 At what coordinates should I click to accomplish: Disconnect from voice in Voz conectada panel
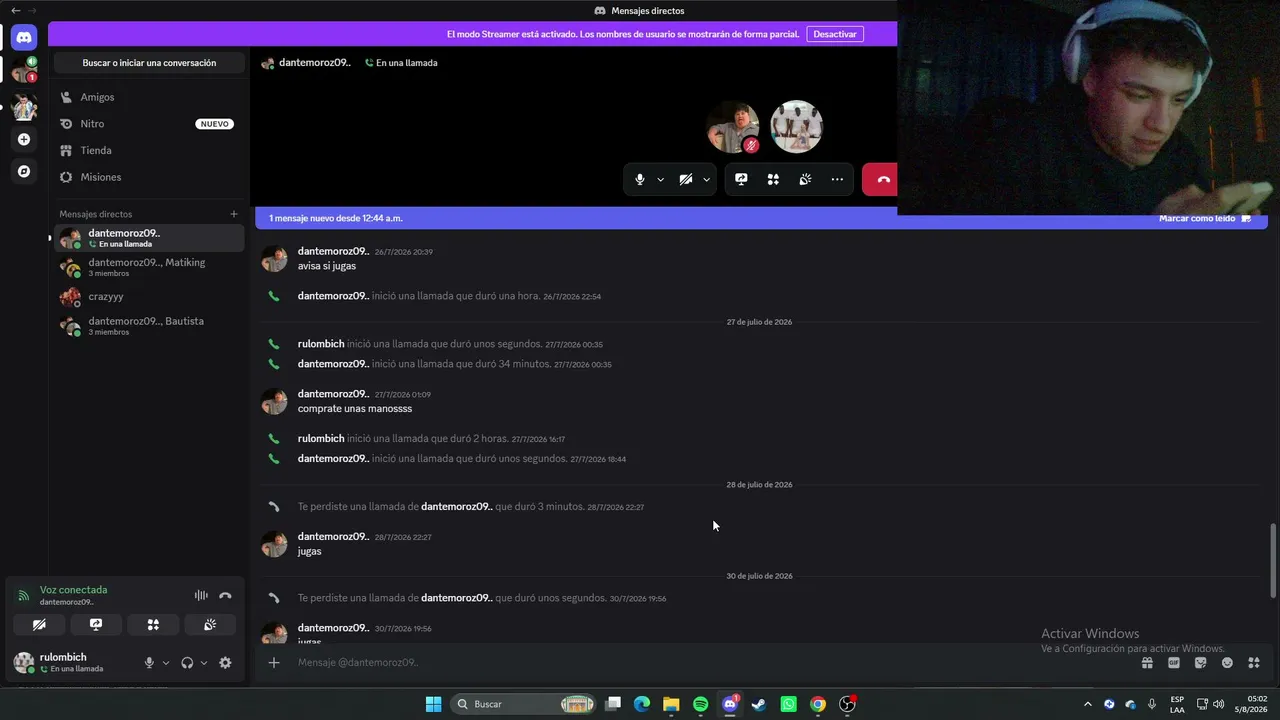[225, 596]
